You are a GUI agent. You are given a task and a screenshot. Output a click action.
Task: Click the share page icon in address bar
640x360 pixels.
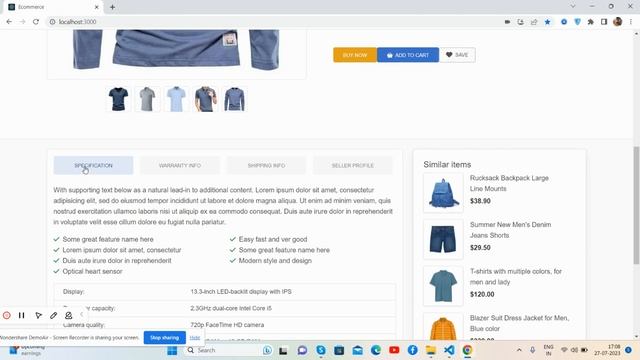[534, 22]
